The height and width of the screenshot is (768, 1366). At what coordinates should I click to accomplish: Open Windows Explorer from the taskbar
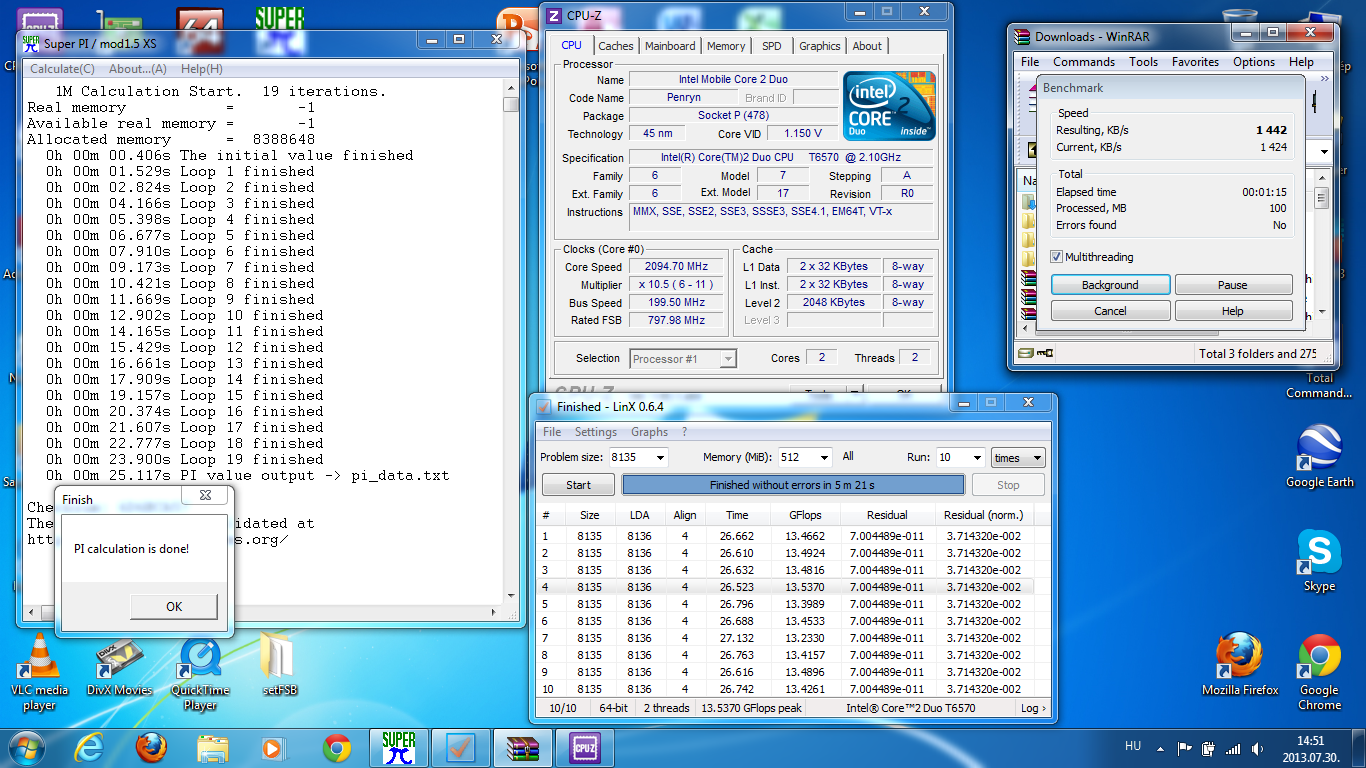point(213,748)
